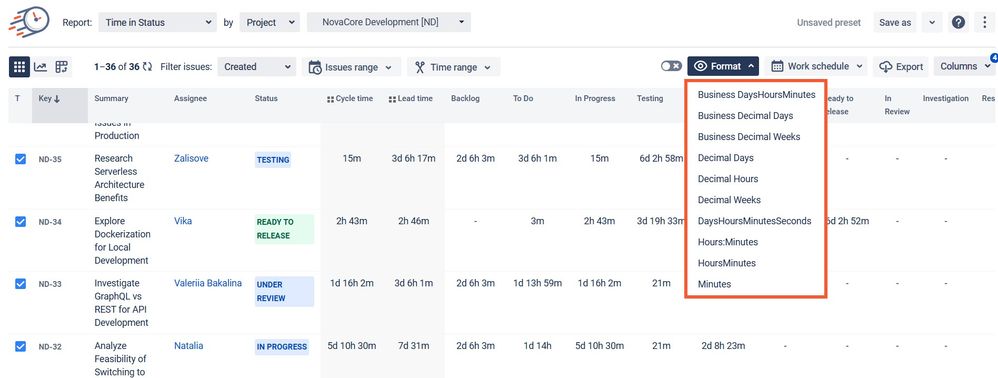This screenshot has height=378, width=998.
Task: Open the Report Time in Status dropdown
Action: tap(158, 22)
